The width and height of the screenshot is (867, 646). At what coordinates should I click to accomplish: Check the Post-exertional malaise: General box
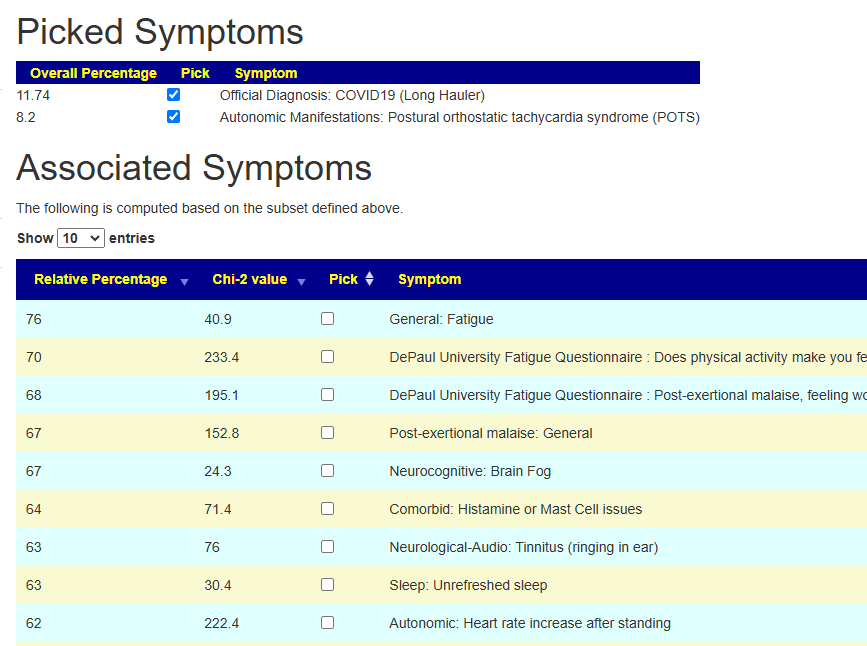pos(327,433)
